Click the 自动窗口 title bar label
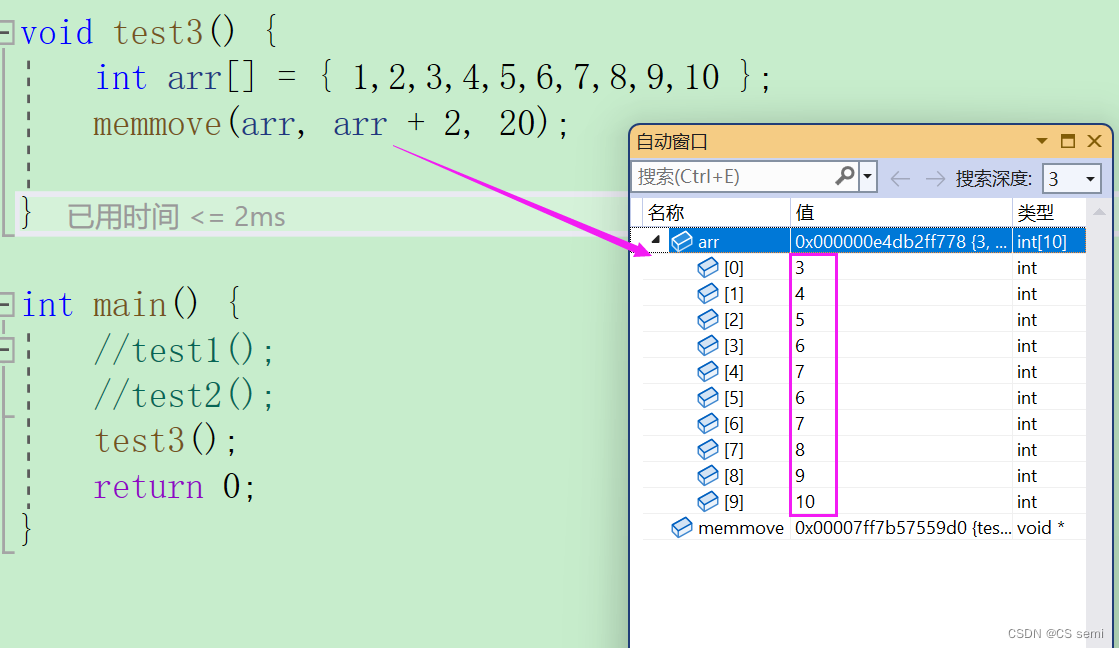Screen dimensions: 1119x648 [671, 142]
